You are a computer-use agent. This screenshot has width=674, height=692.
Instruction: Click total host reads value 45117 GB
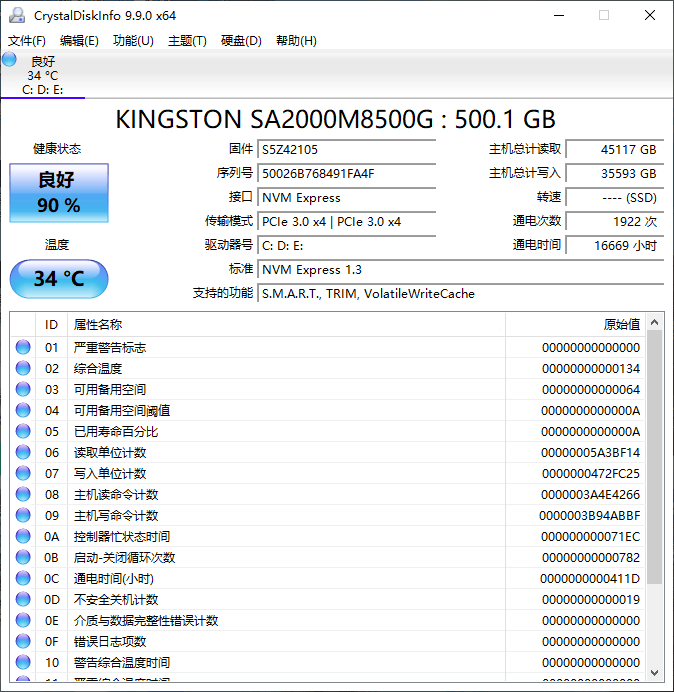[x=614, y=150]
